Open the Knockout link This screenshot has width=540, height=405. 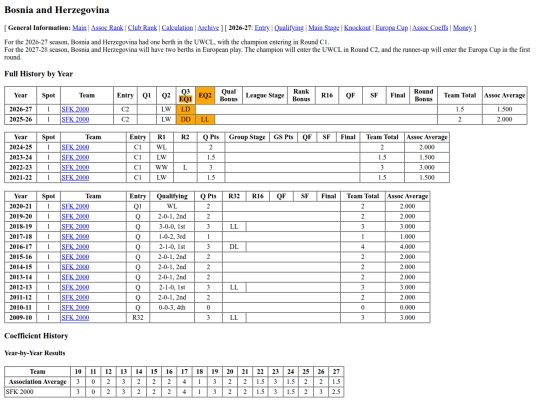pyautogui.click(x=357, y=28)
